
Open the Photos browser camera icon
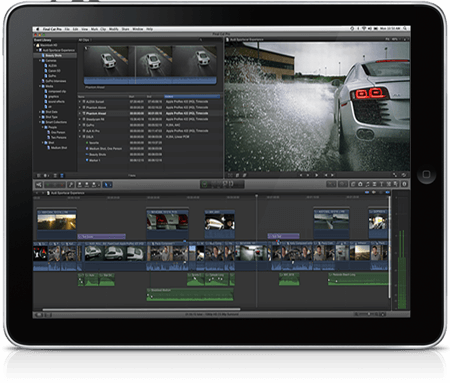pos(360,184)
